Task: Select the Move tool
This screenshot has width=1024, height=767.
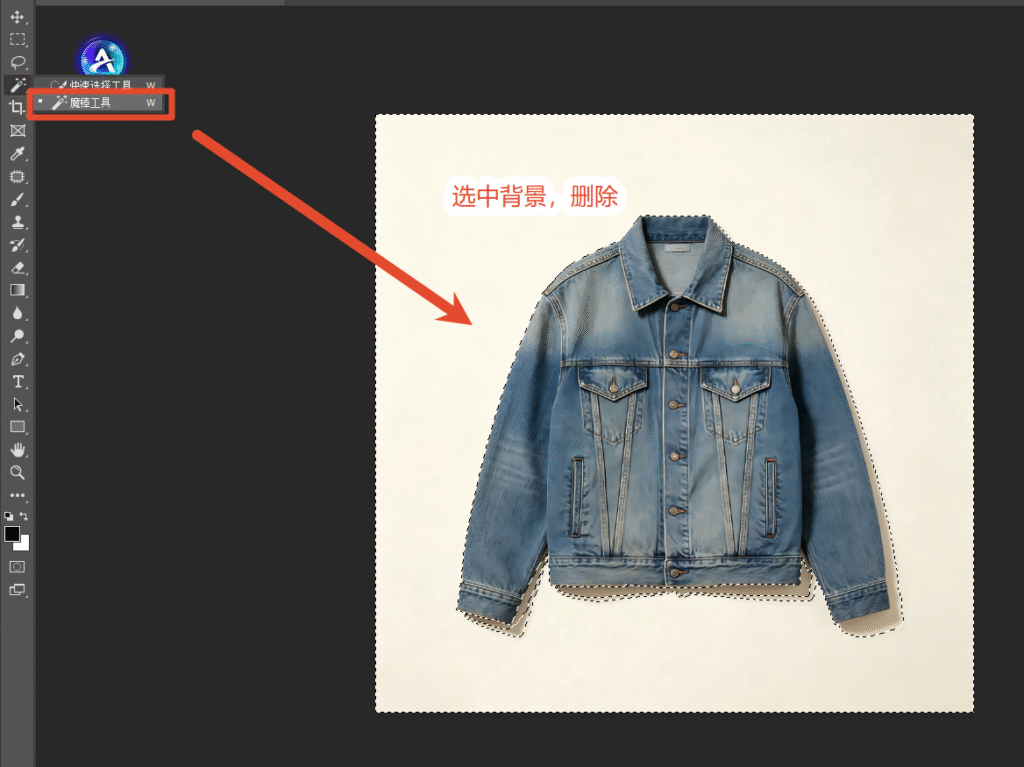Action: click(x=18, y=17)
